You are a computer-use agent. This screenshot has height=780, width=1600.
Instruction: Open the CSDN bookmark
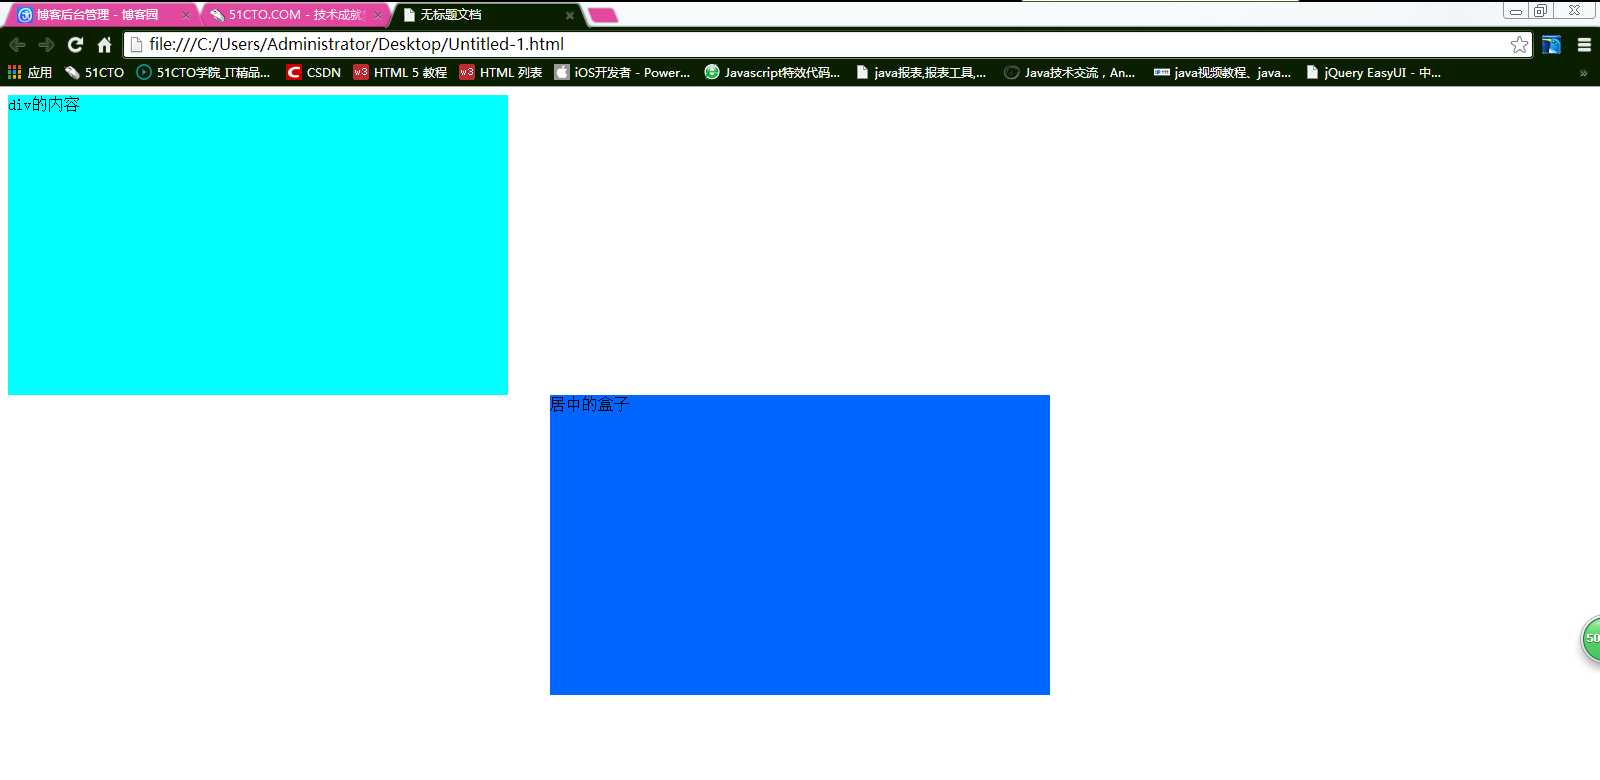[x=314, y=72]
